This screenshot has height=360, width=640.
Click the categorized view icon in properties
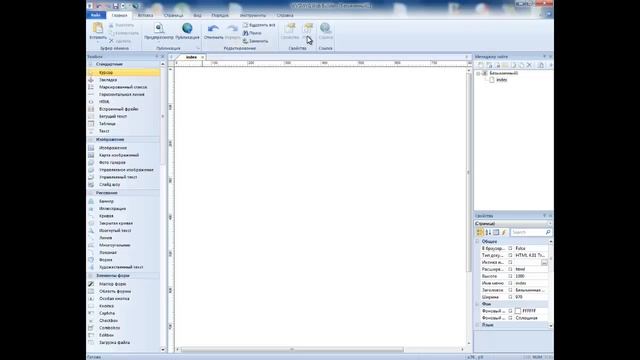point(480,232)
